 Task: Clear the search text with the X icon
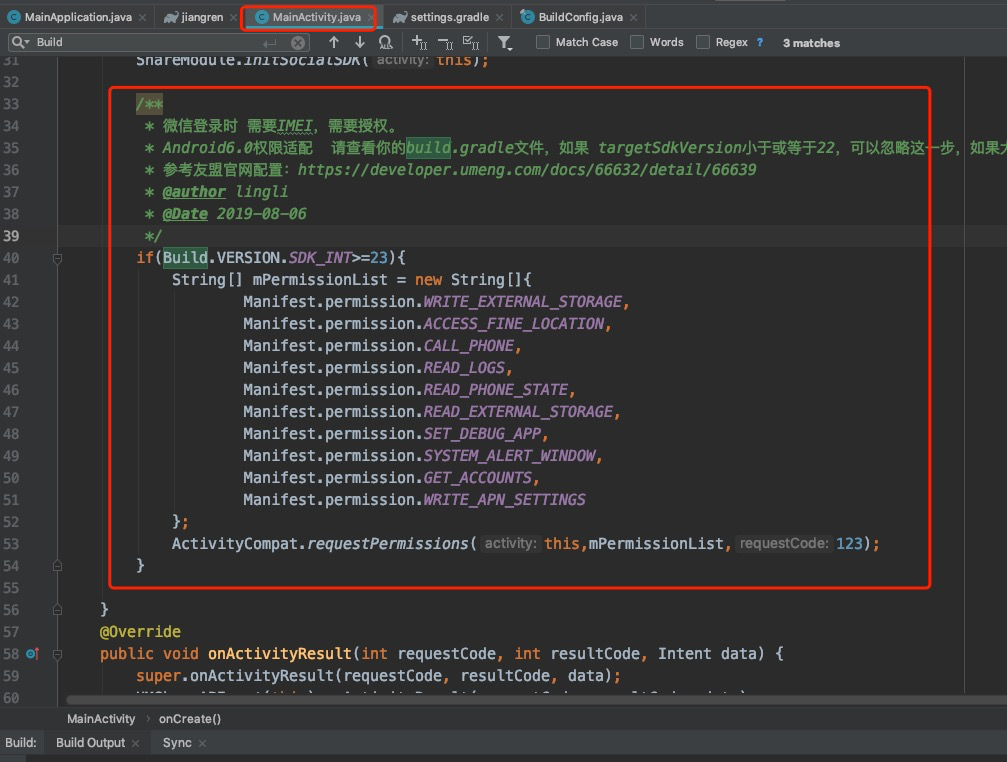[x=298, y=43]
